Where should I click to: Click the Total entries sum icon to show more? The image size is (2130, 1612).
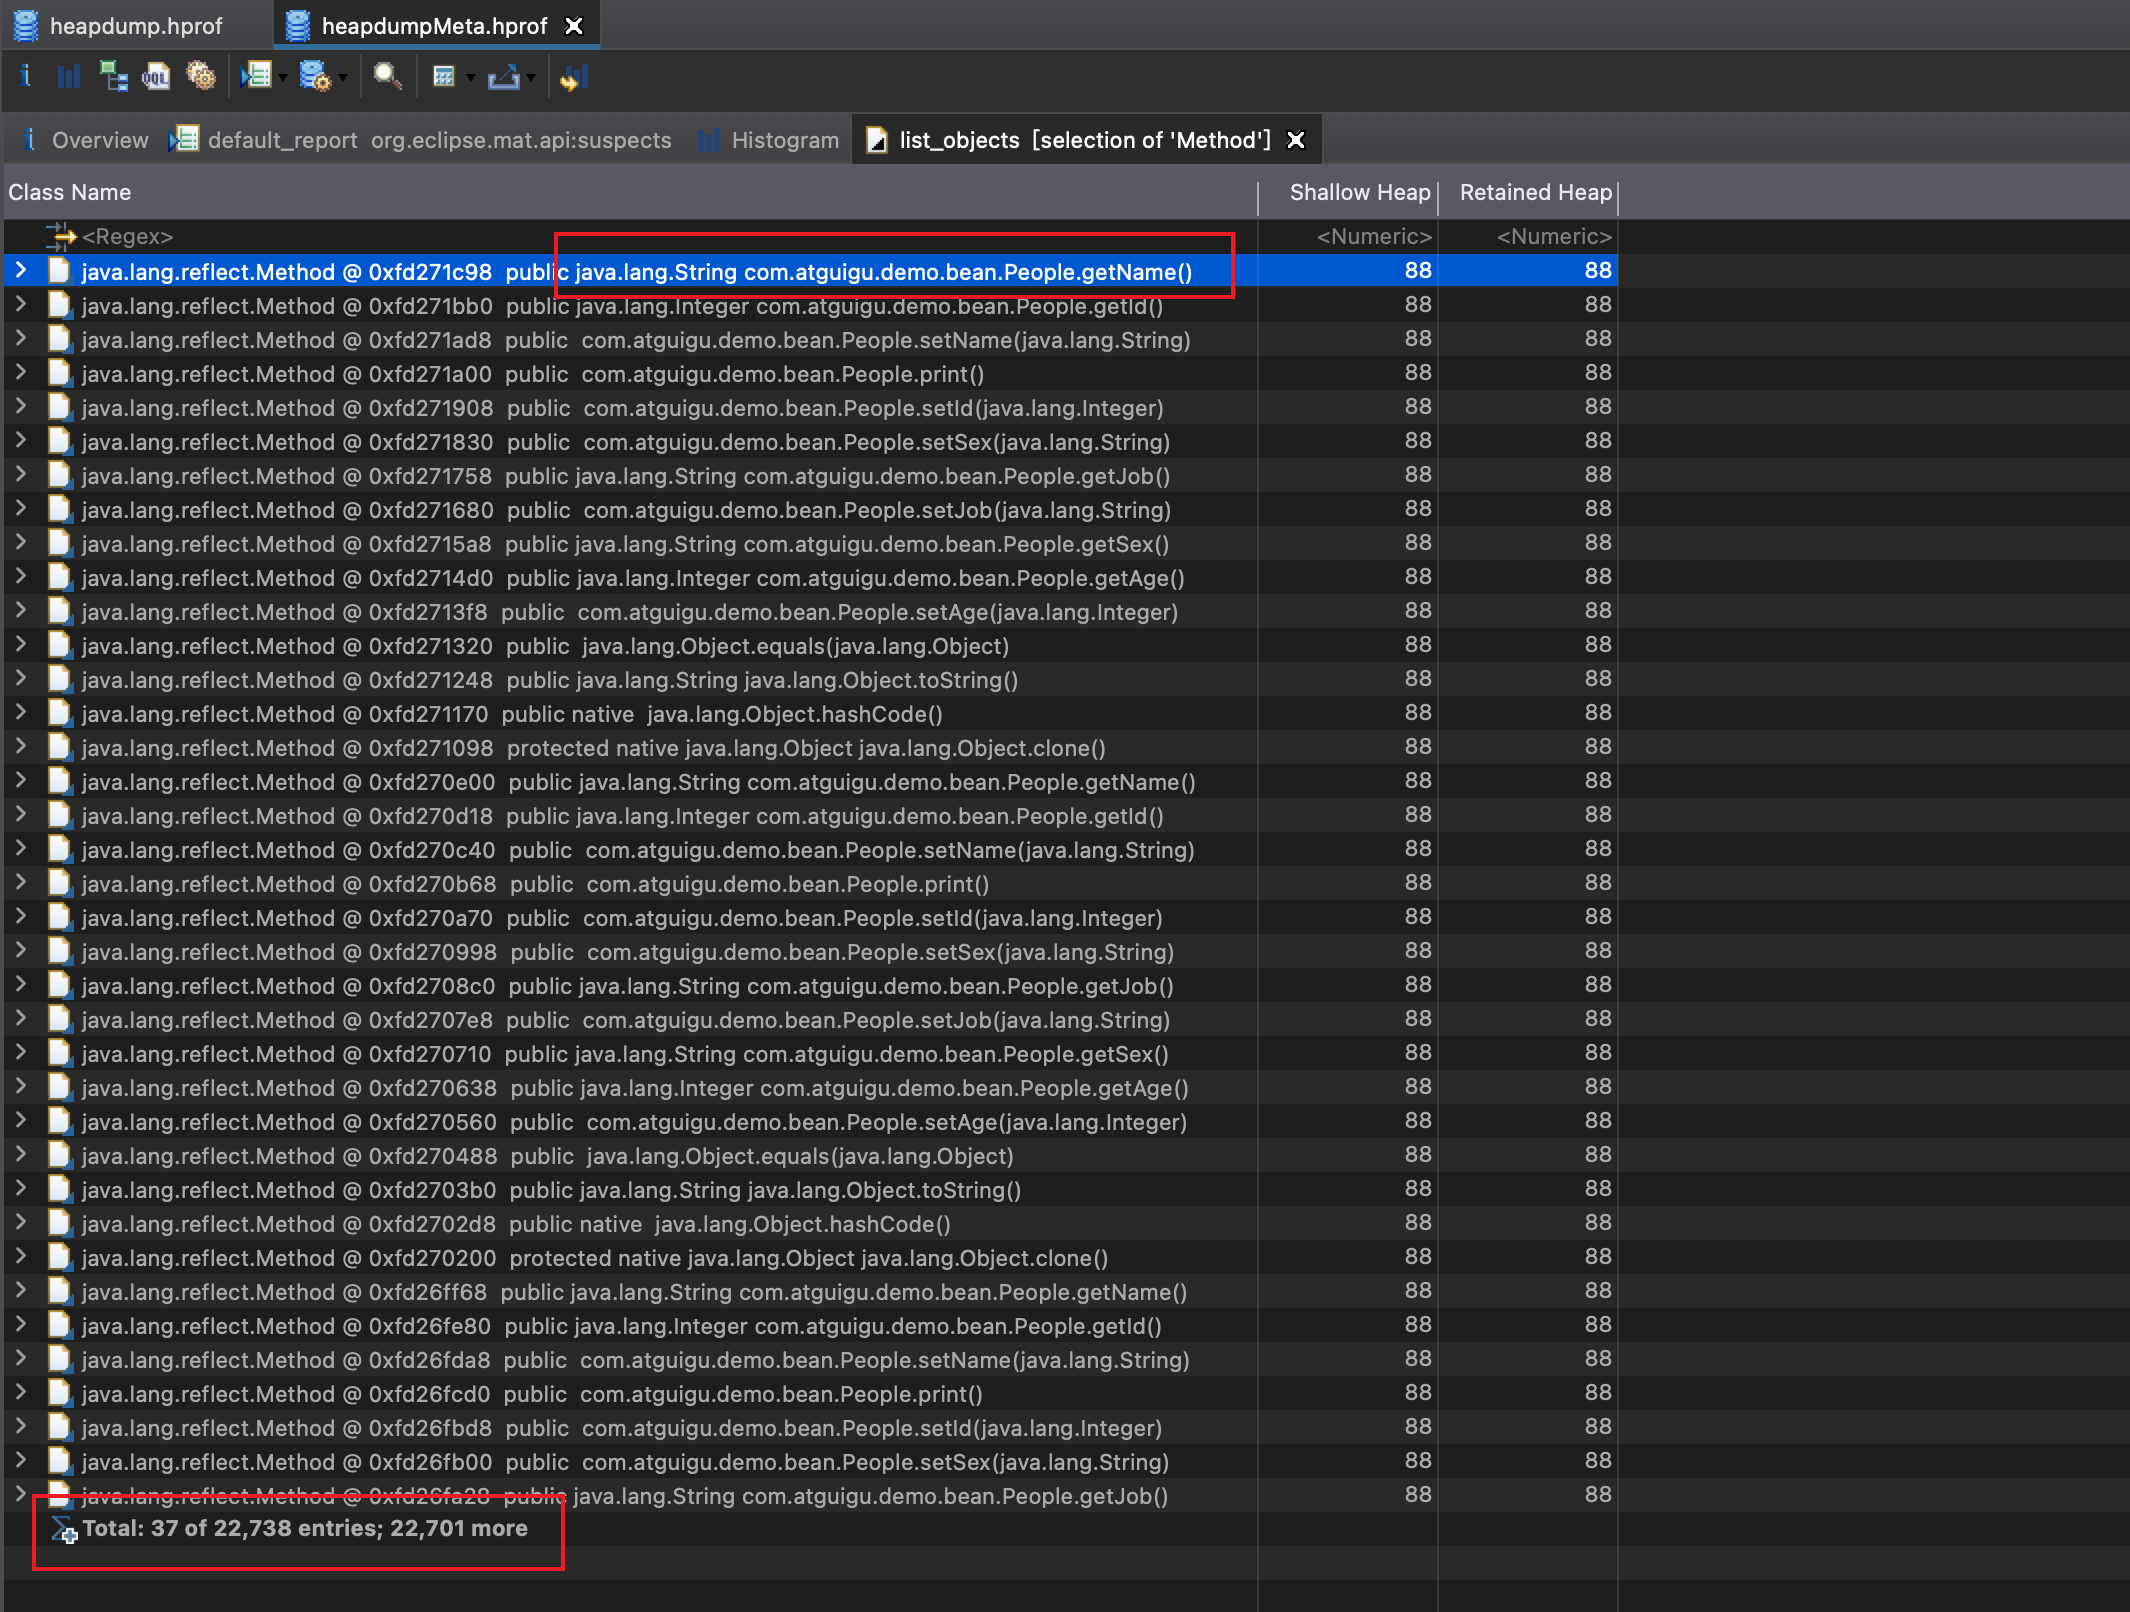pyautogui.click(x=63, y=1529)
